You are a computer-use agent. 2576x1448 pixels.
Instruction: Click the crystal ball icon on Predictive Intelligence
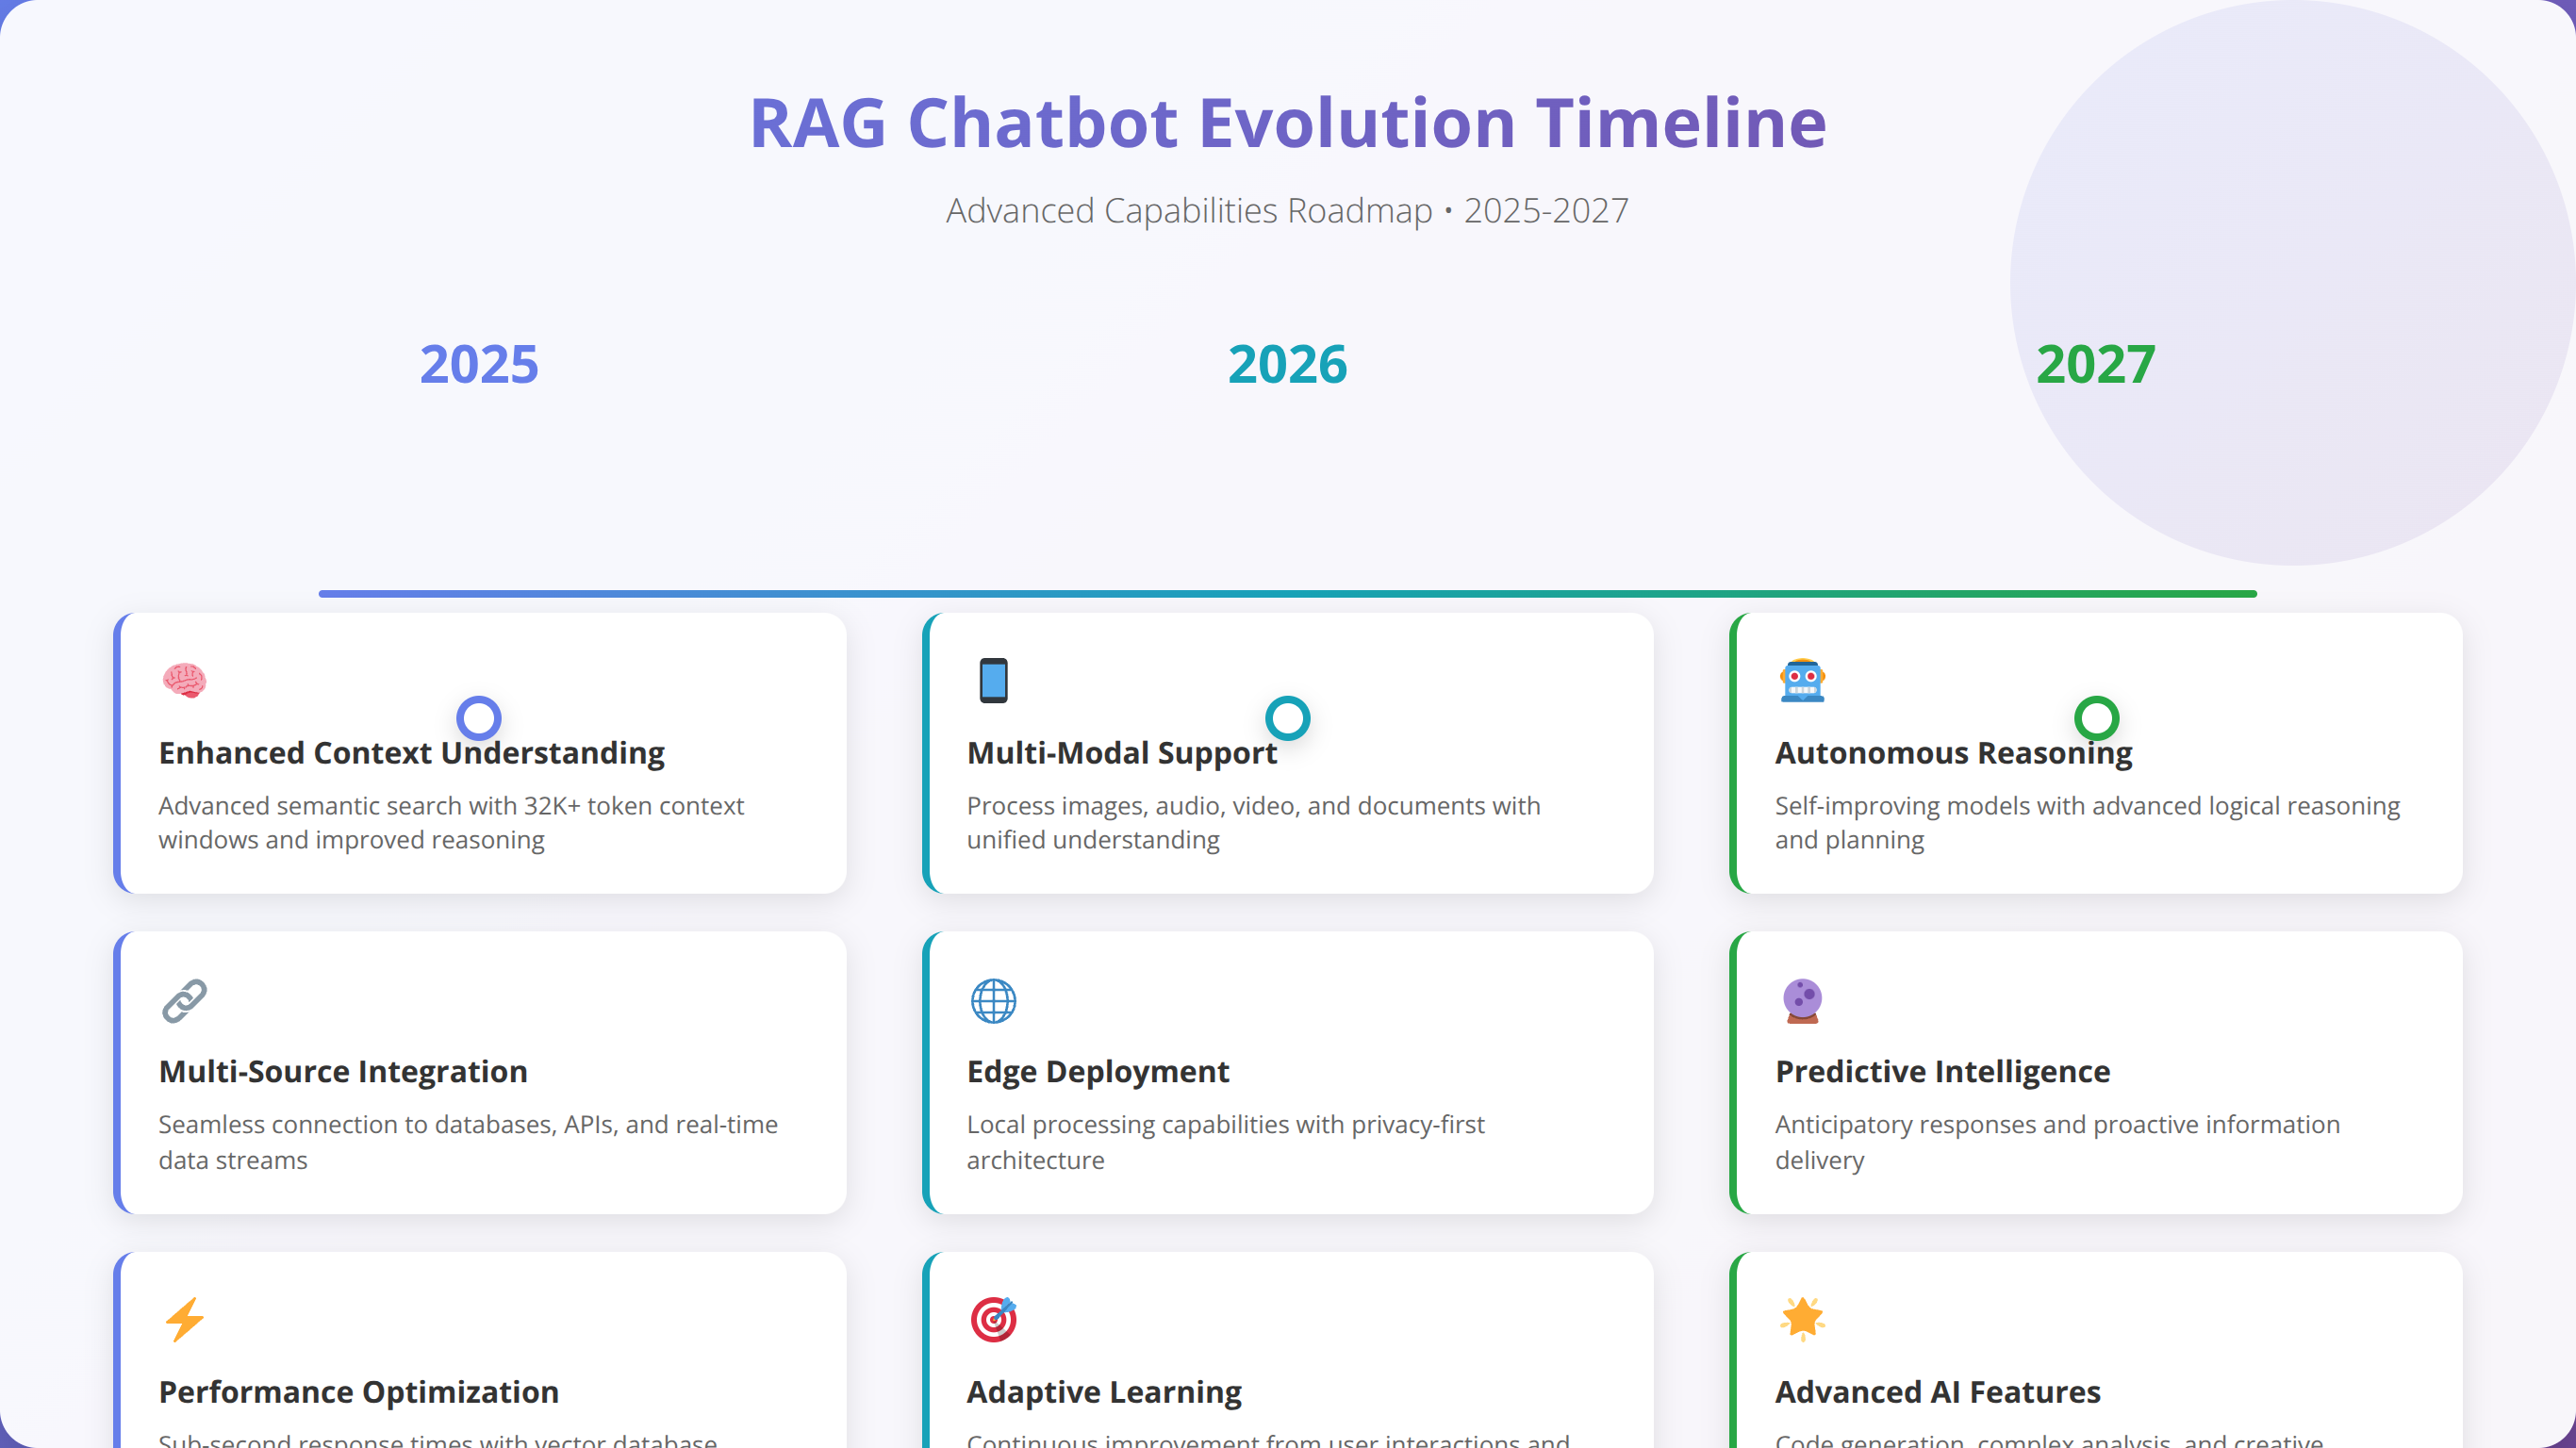1802,1001
